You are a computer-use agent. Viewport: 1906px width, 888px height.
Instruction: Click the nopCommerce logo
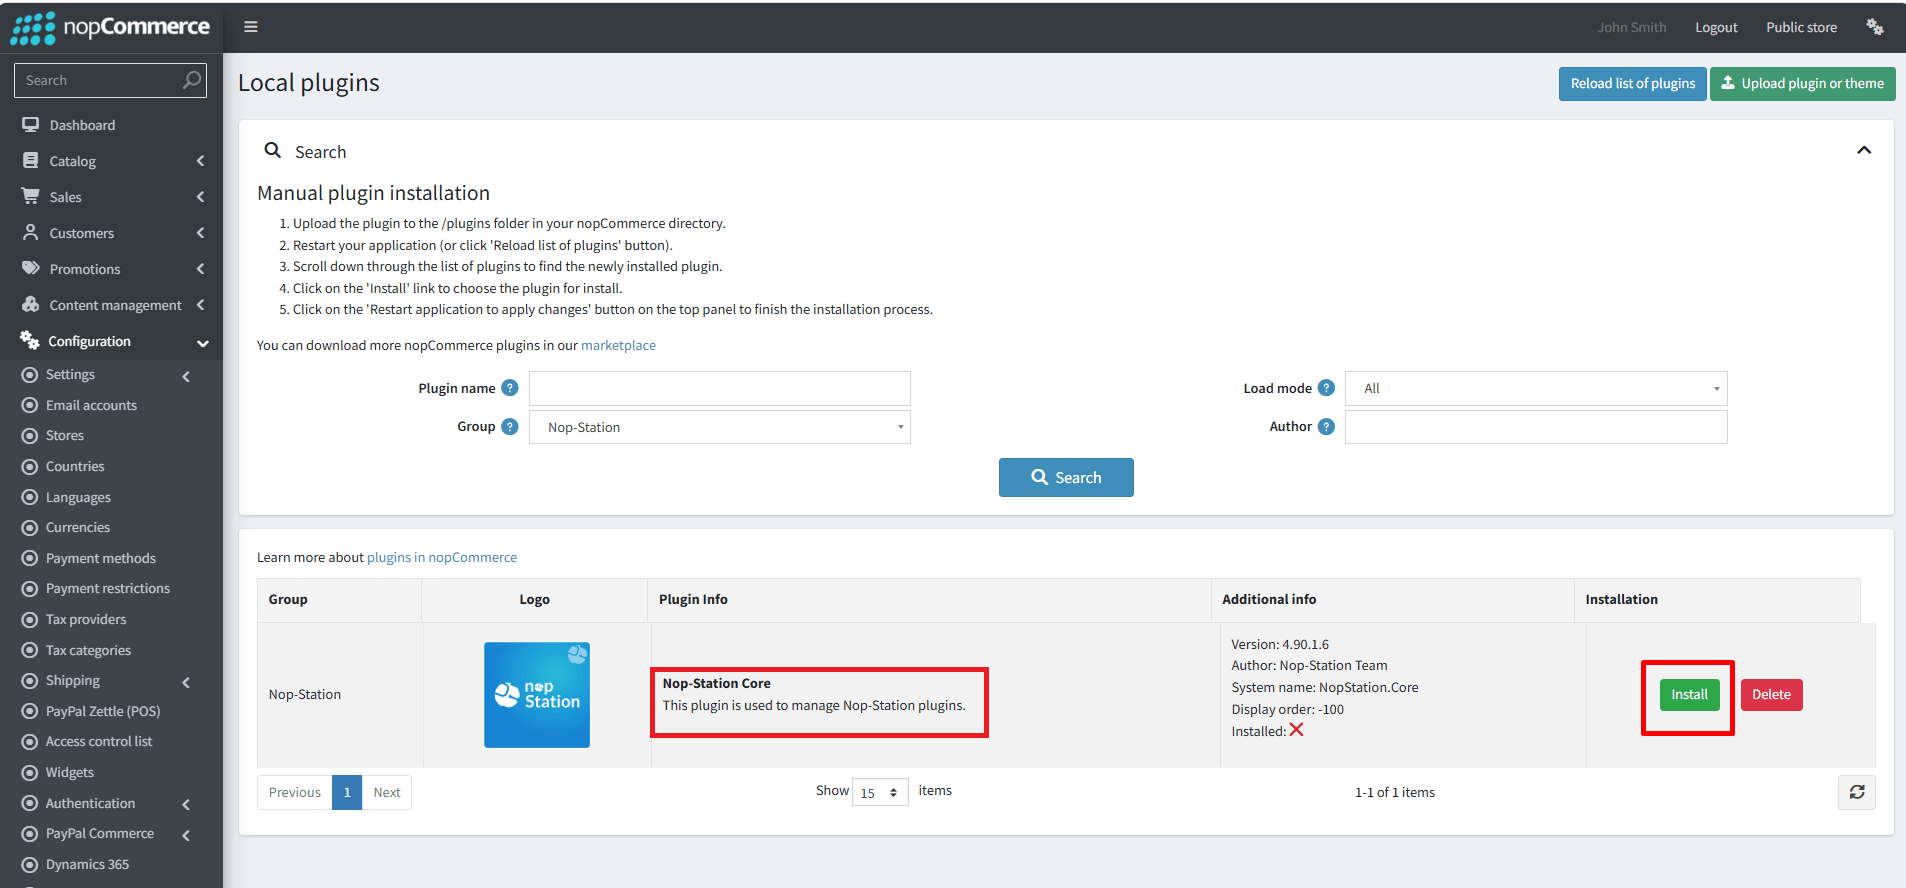(x=110, y=28)
